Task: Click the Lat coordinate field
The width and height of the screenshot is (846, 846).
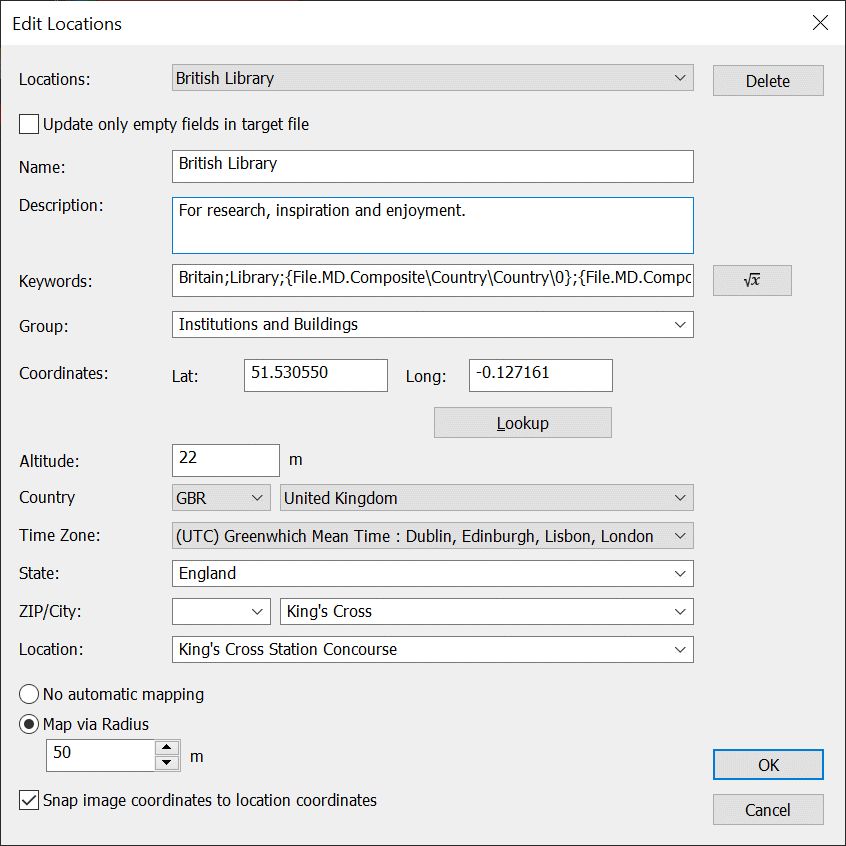Action: click(x=316, y=376)
